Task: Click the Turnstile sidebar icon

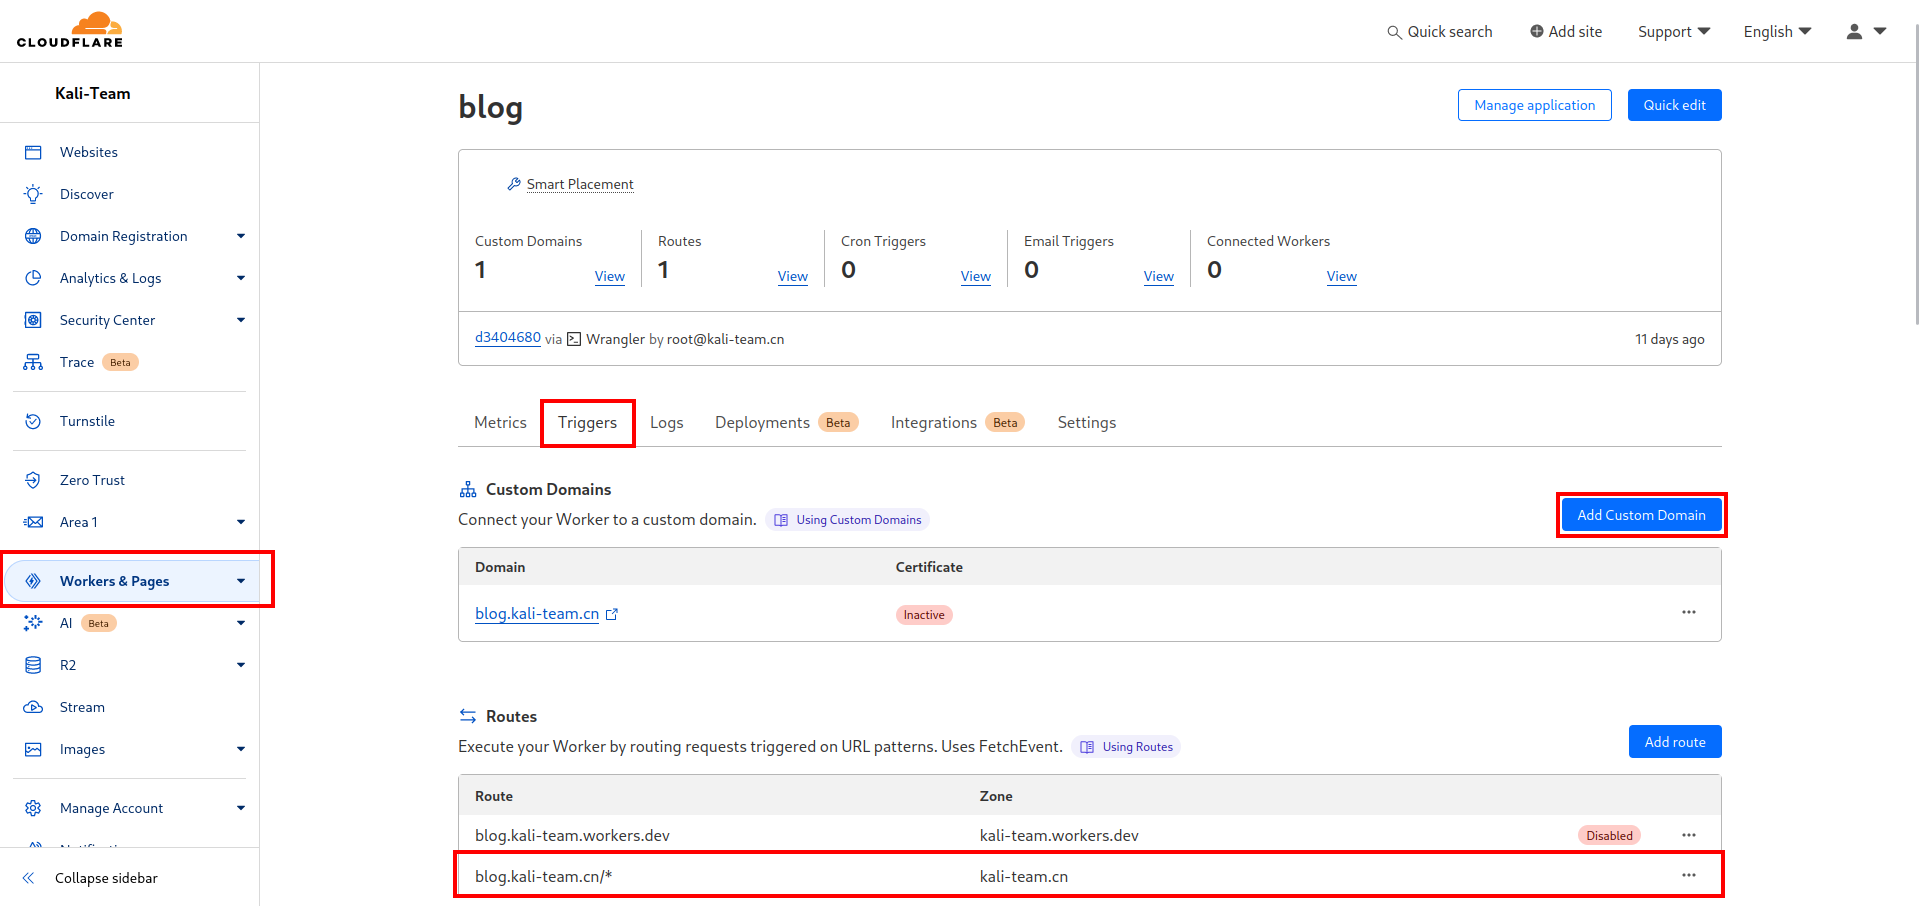Action: [x=33, y=421]
